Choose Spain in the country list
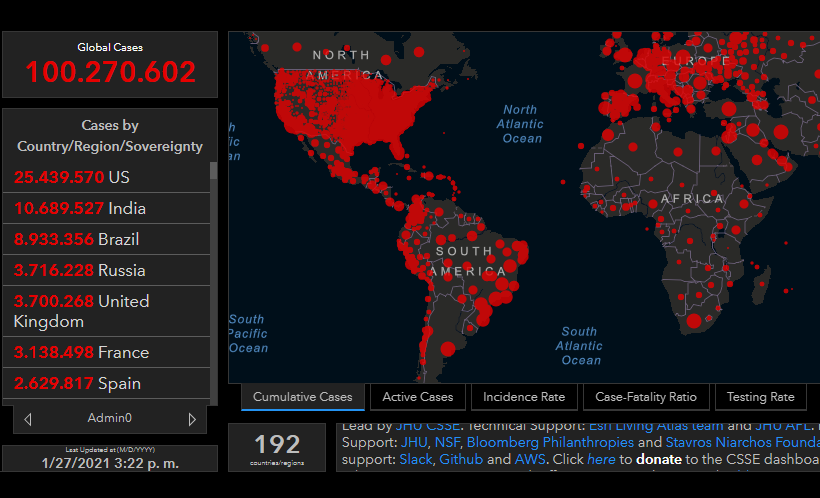 [108, 383]
